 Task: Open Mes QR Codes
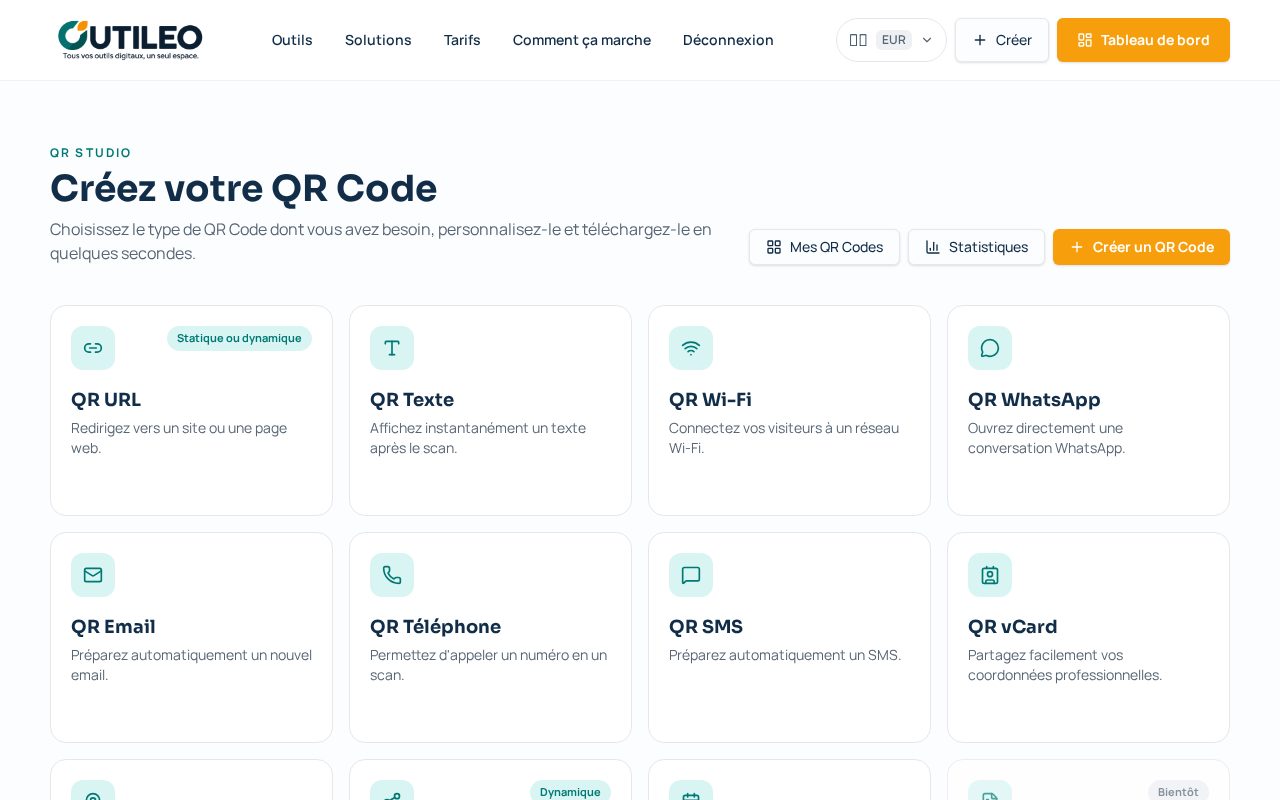(824, 247)
